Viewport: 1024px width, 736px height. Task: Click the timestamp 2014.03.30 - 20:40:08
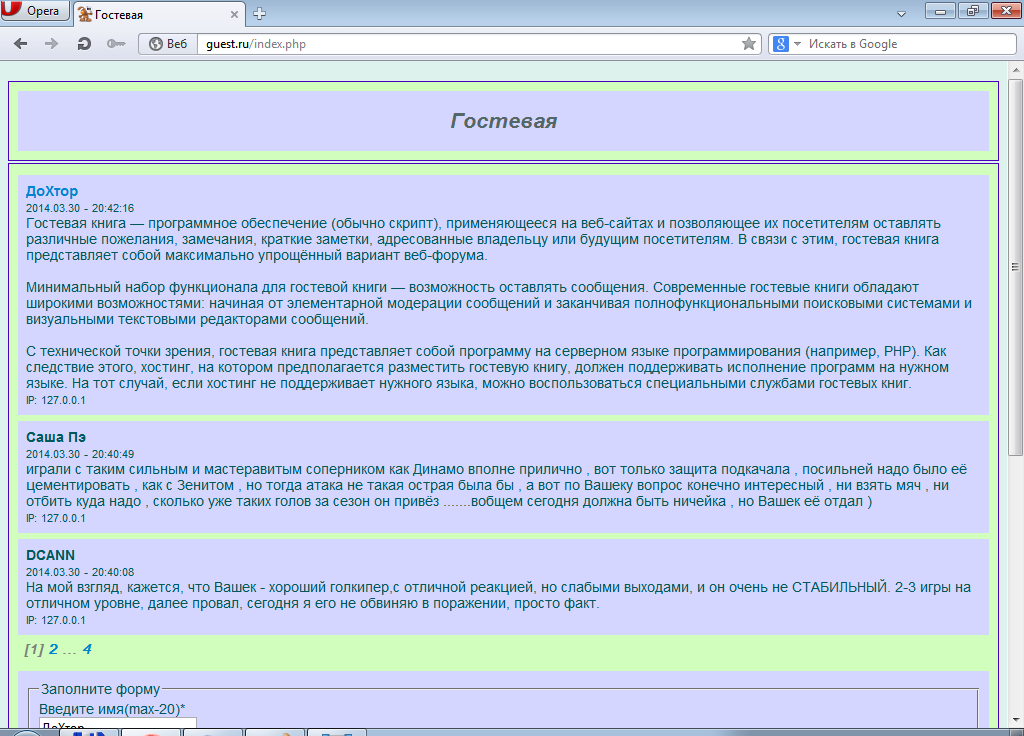pos(80,572)
